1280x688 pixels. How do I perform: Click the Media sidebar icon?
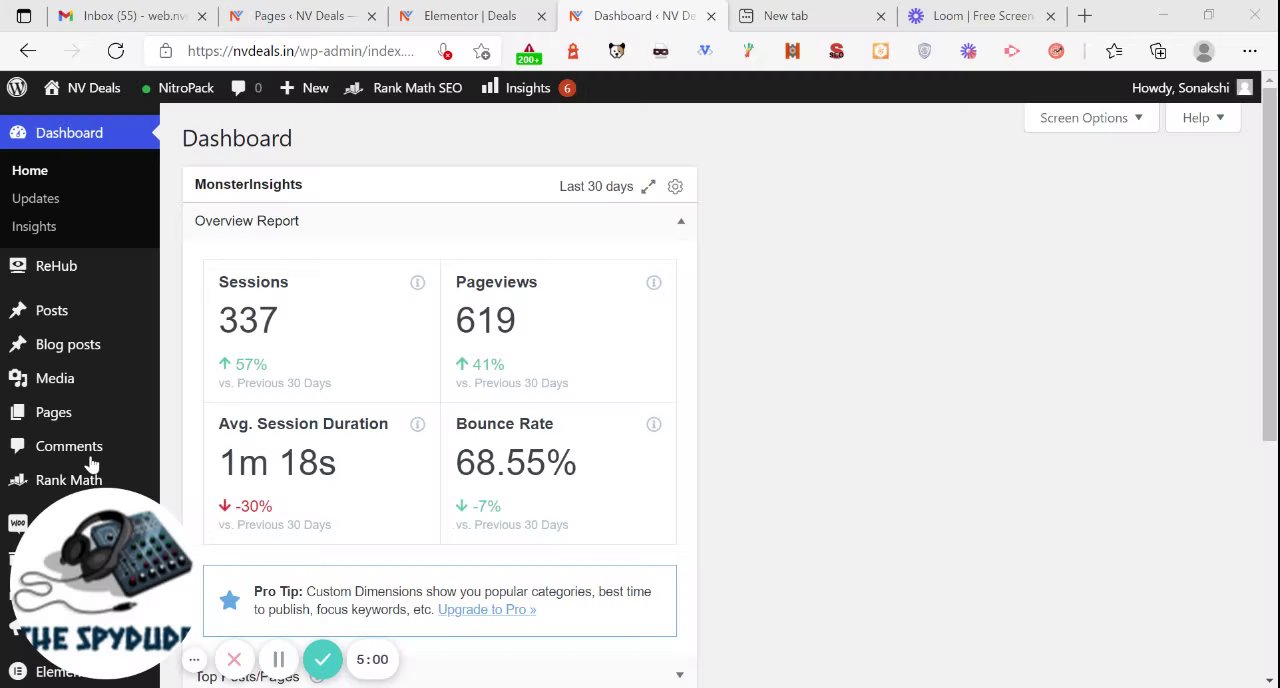pyautogui.click(x=18, y=378)
